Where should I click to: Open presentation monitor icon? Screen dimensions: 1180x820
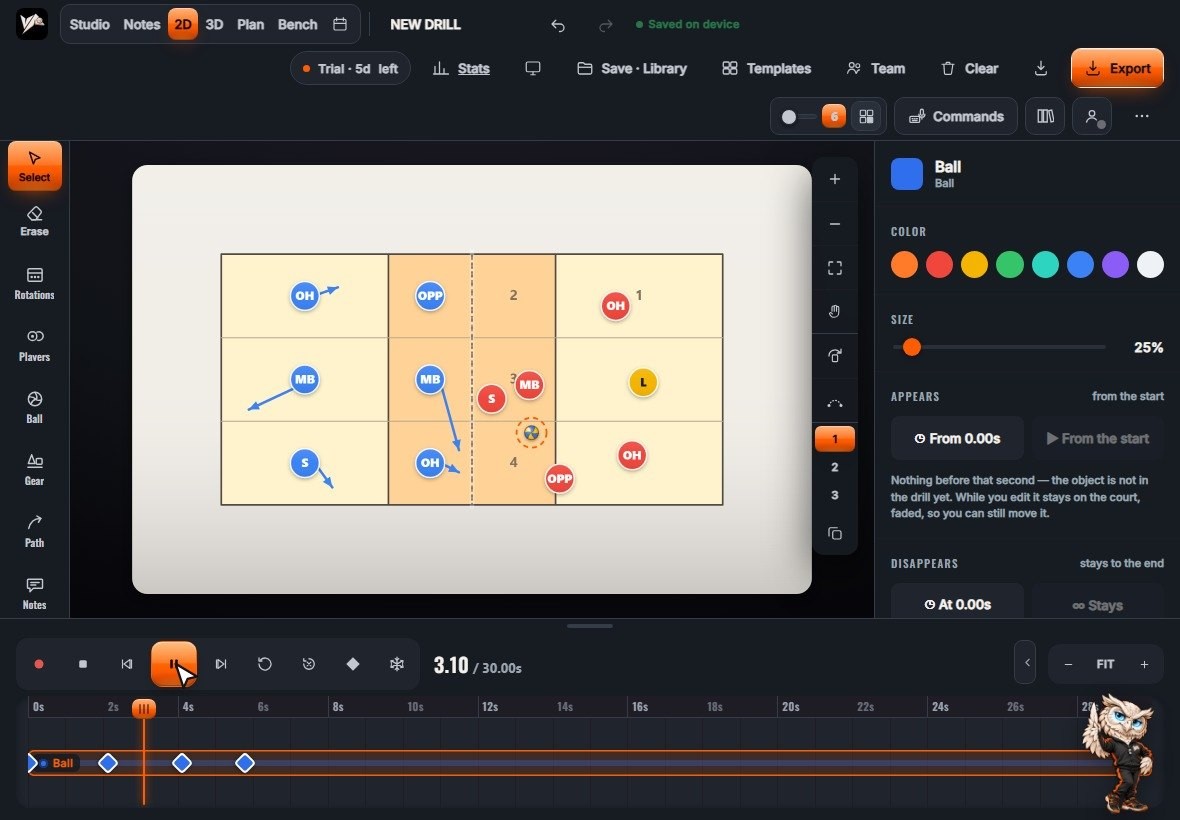[533, 68]
